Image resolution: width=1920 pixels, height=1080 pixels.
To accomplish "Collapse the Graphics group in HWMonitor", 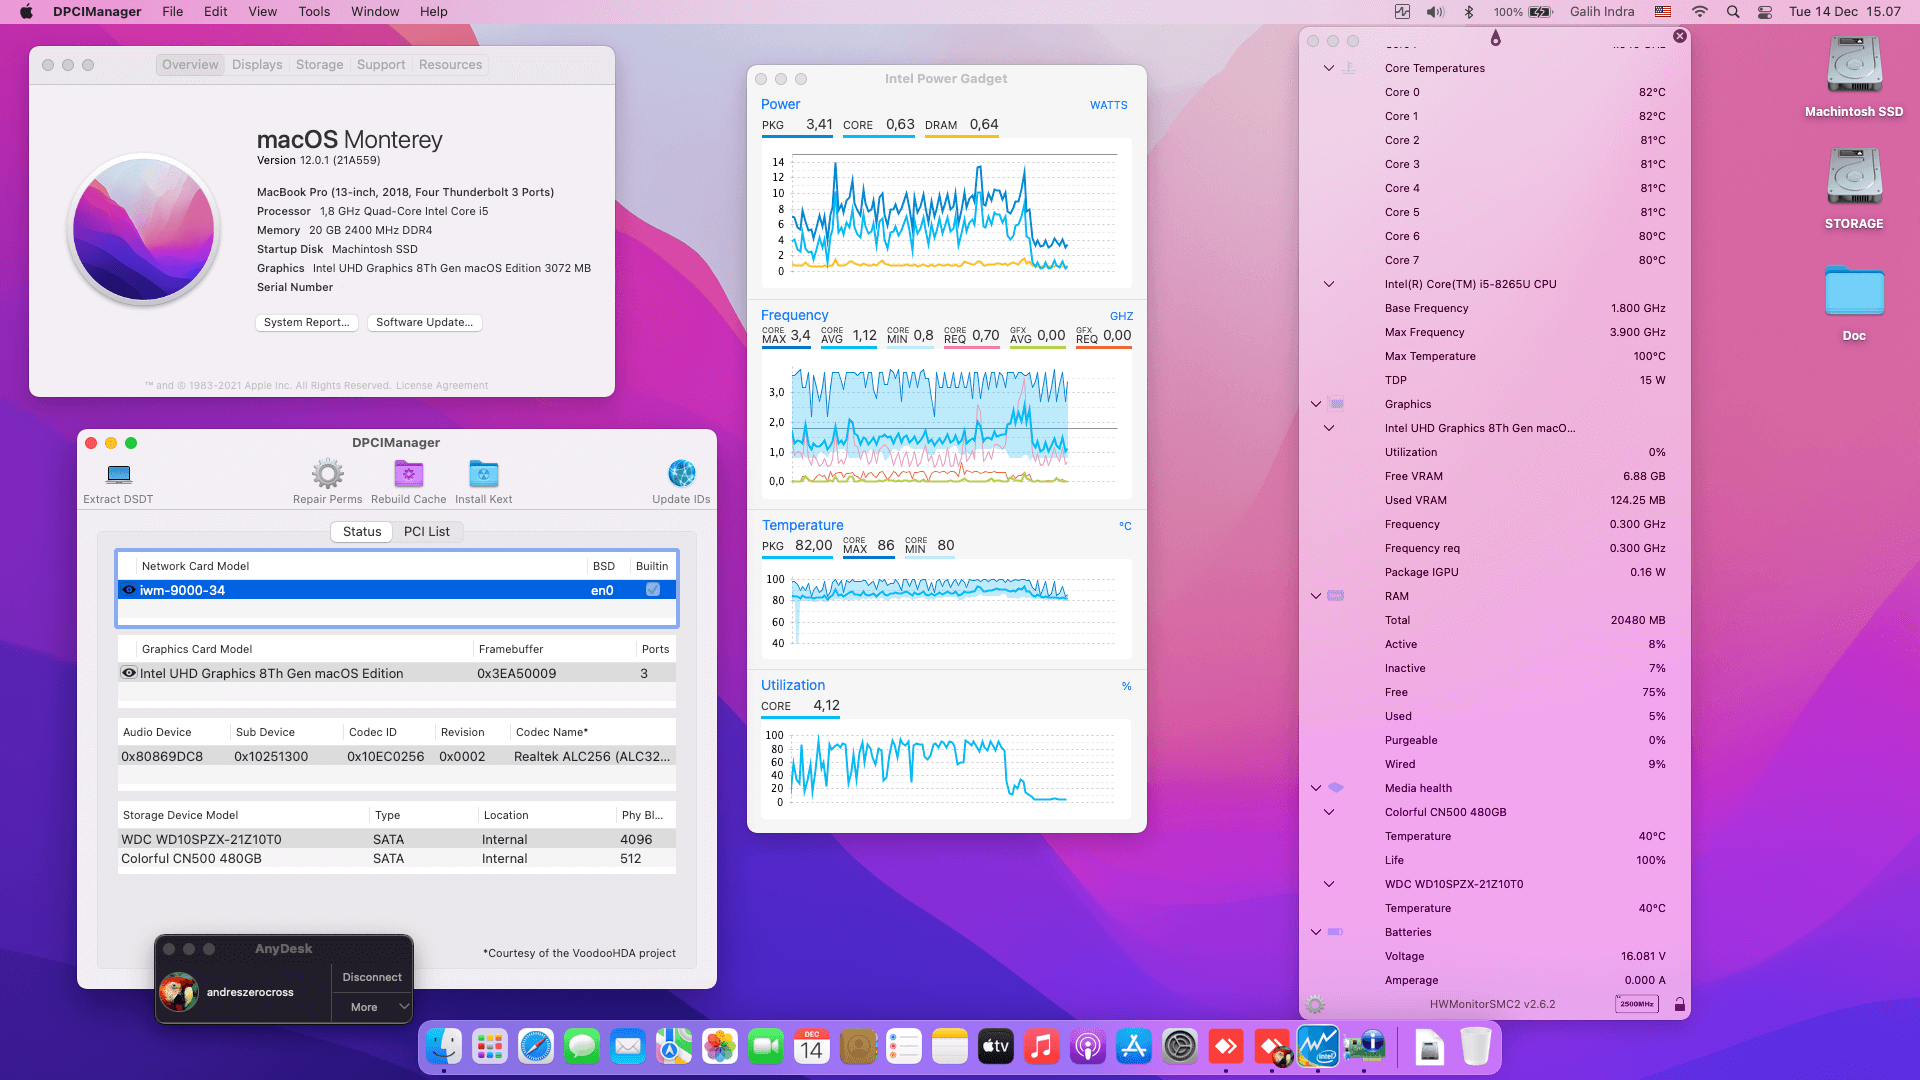I will [x=1316, y=404].
